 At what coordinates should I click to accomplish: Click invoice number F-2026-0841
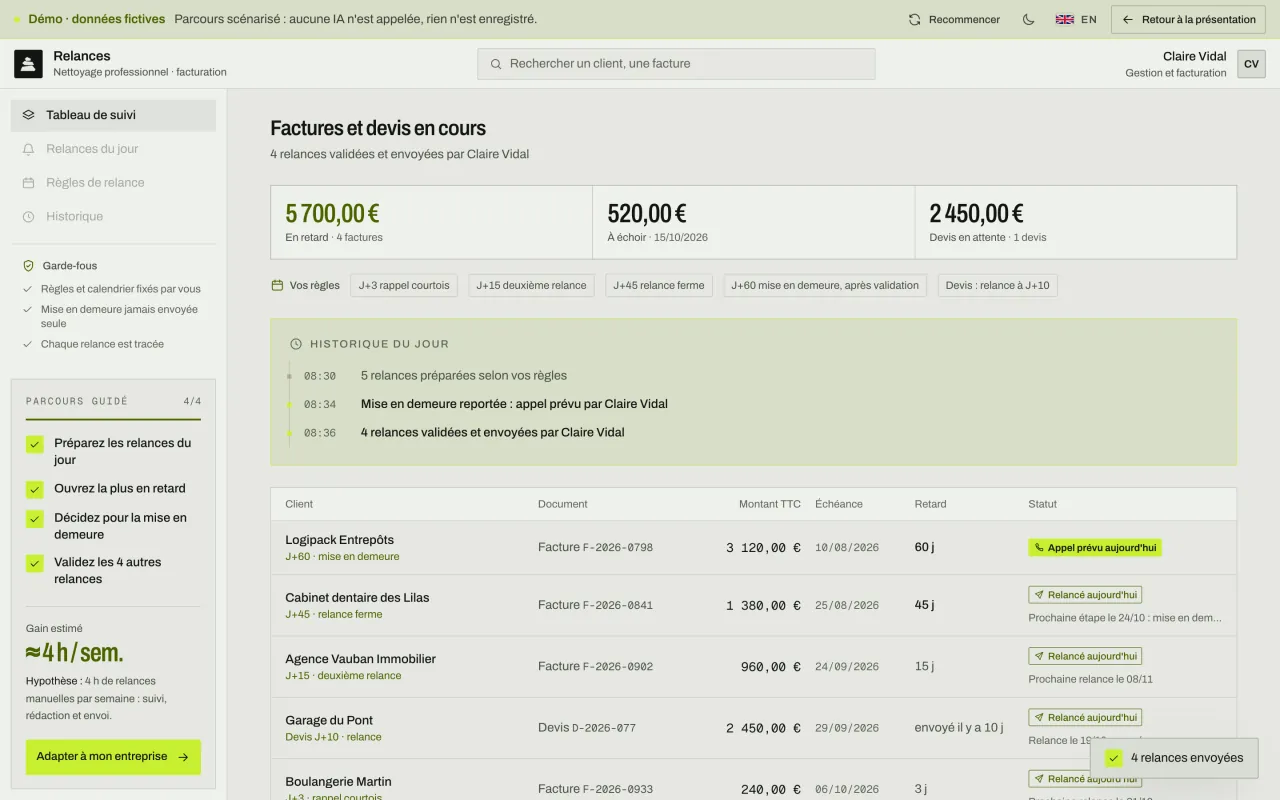coord(618,605)
